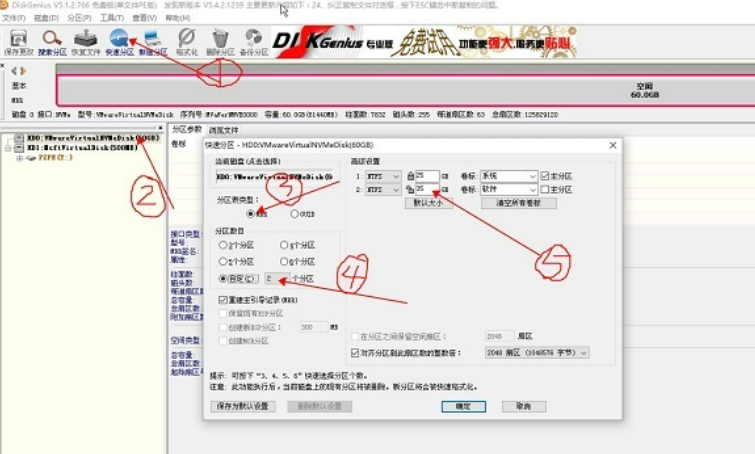Click the current disk selection field in dialog

[274, 177]
